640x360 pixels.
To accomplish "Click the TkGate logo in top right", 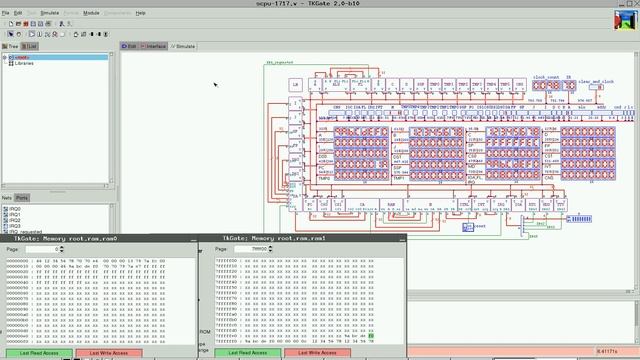I will (625, 20).
